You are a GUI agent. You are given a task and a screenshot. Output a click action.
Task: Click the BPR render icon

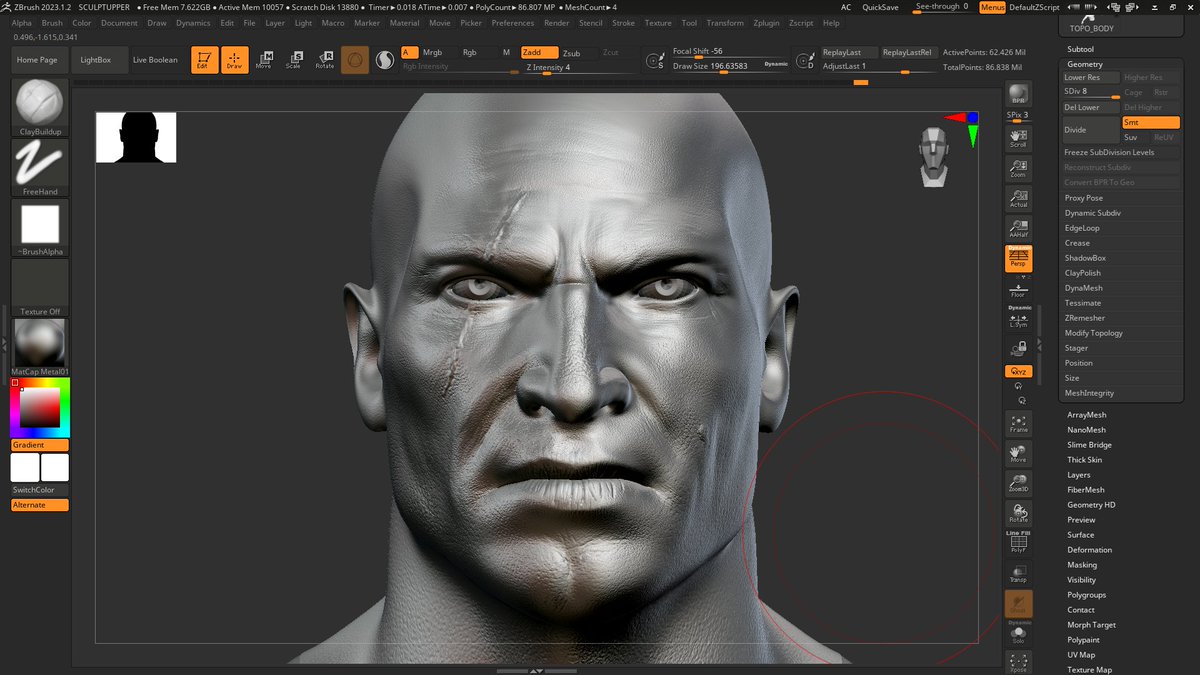(x=1018, y=94)
